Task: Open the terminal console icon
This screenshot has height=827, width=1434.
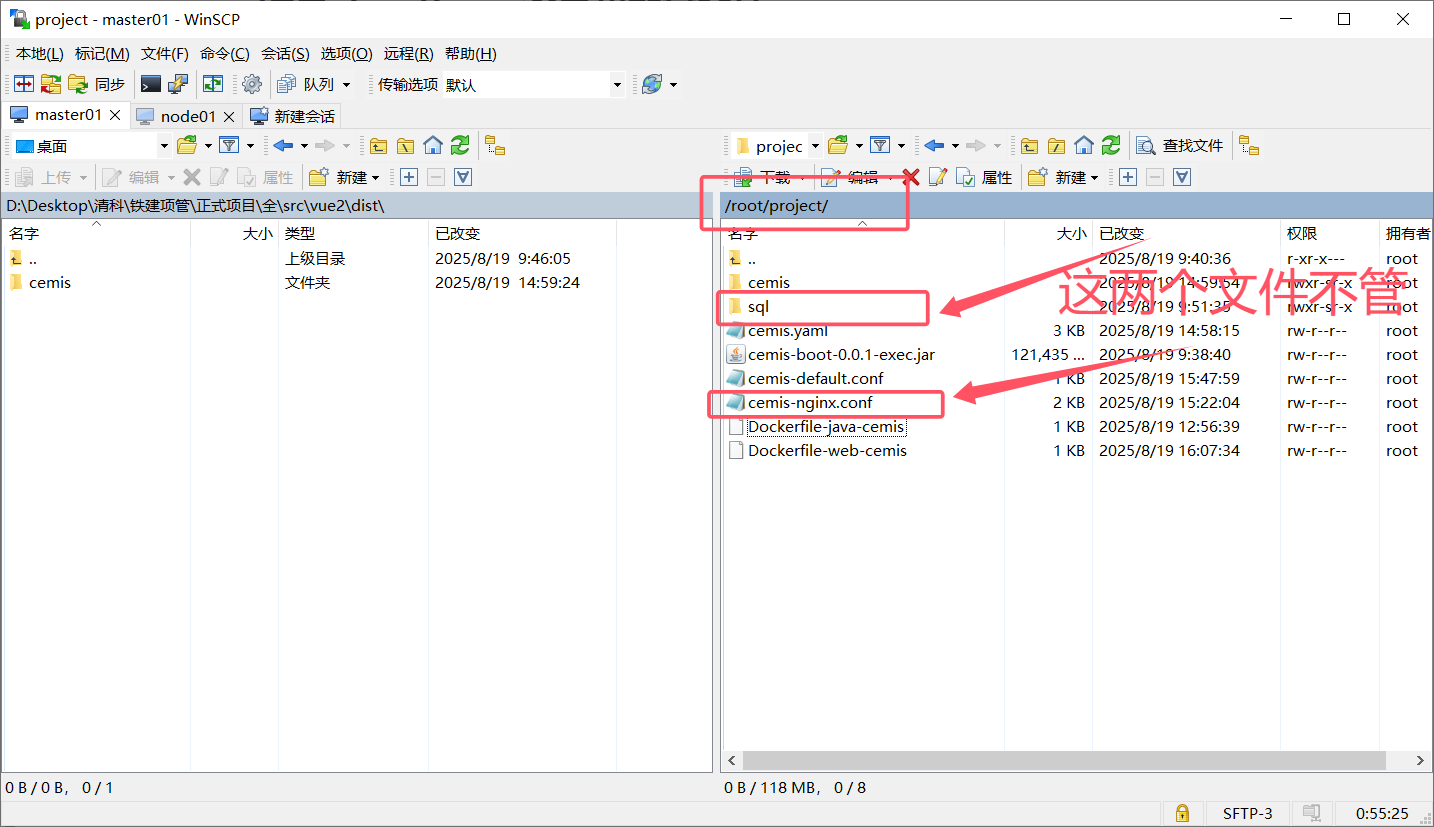Action: pyautogui.click(x=151, y=85)
